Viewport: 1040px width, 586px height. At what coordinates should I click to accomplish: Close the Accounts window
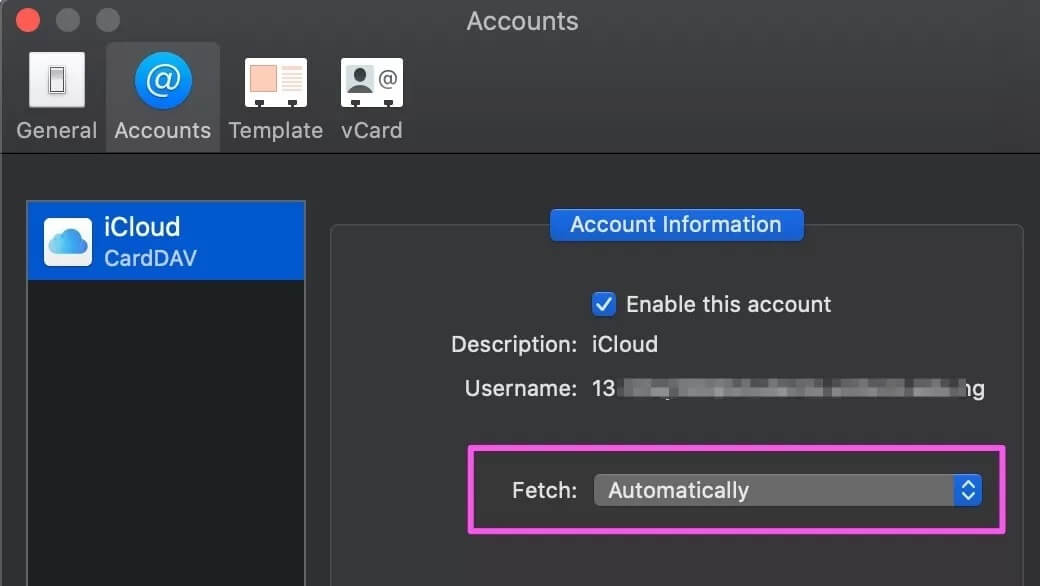coord(28,20)
